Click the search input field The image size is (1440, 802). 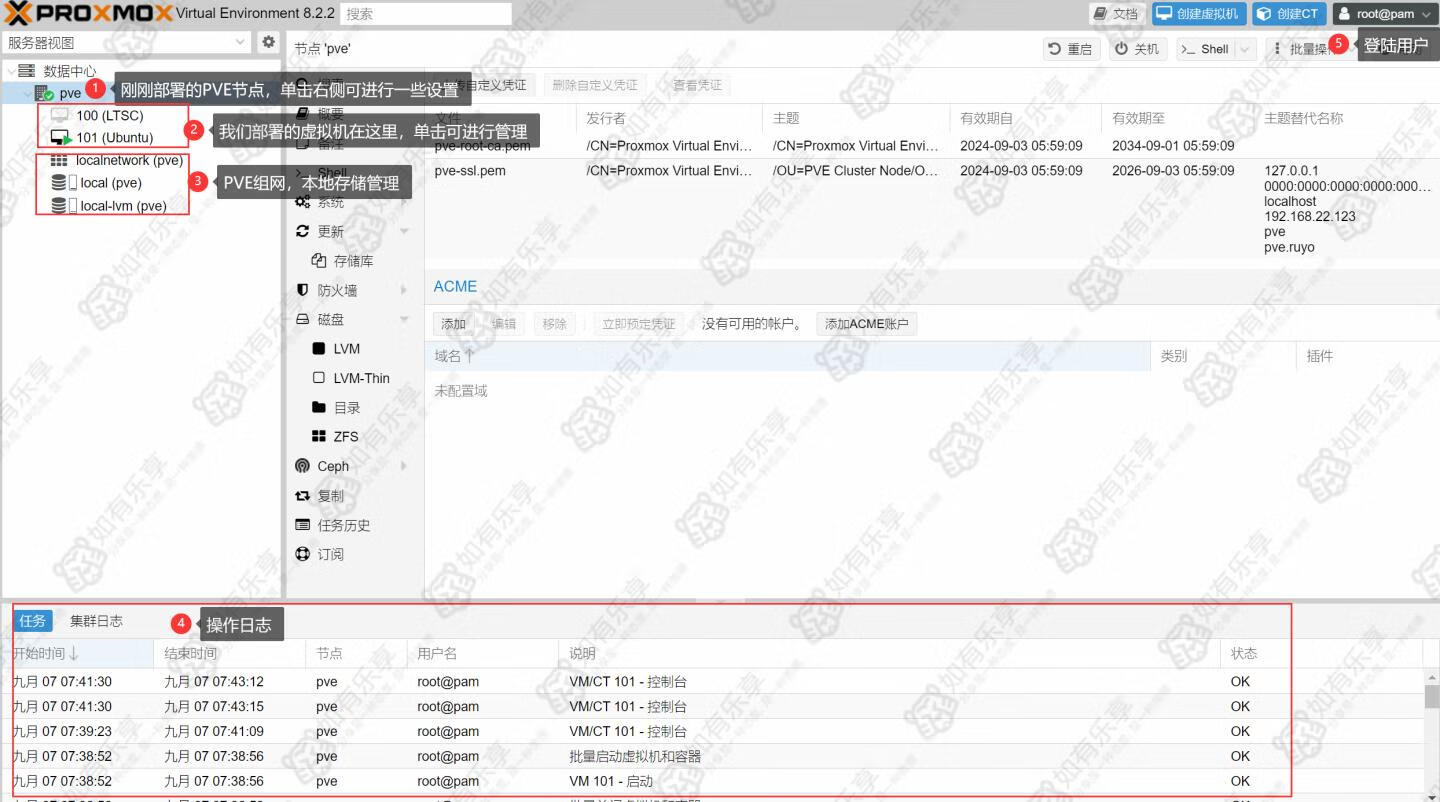[426, 14]
